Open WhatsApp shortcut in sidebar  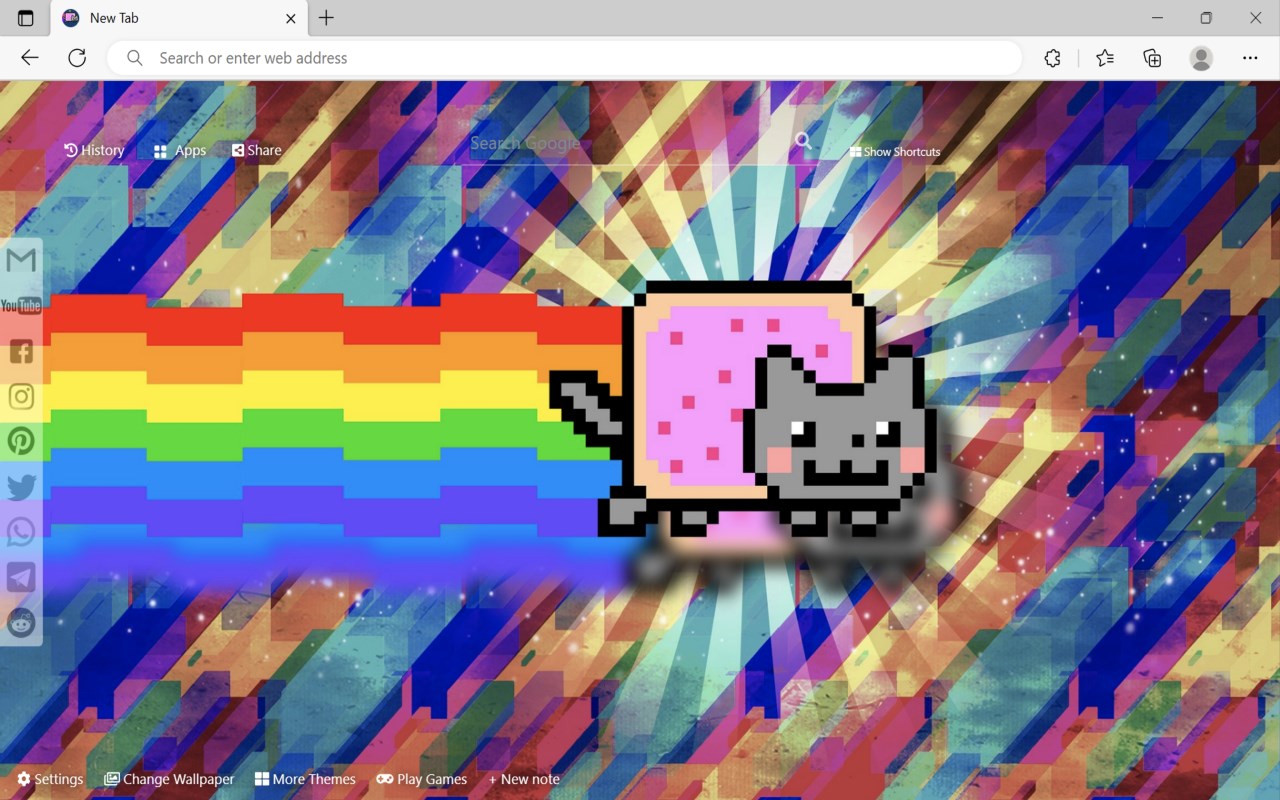21,532
